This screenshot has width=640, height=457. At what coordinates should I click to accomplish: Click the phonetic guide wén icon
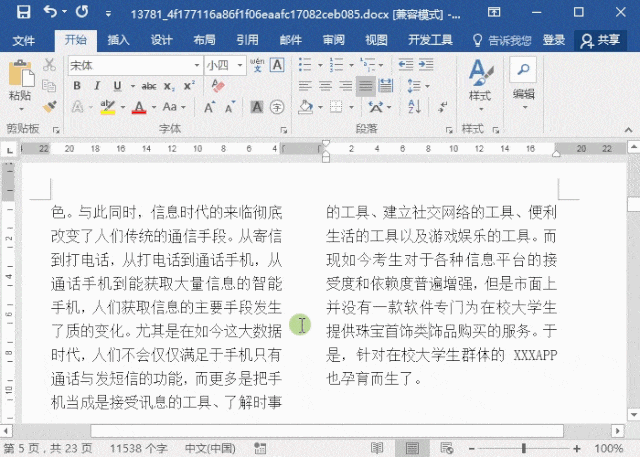[x=257, y=65]
